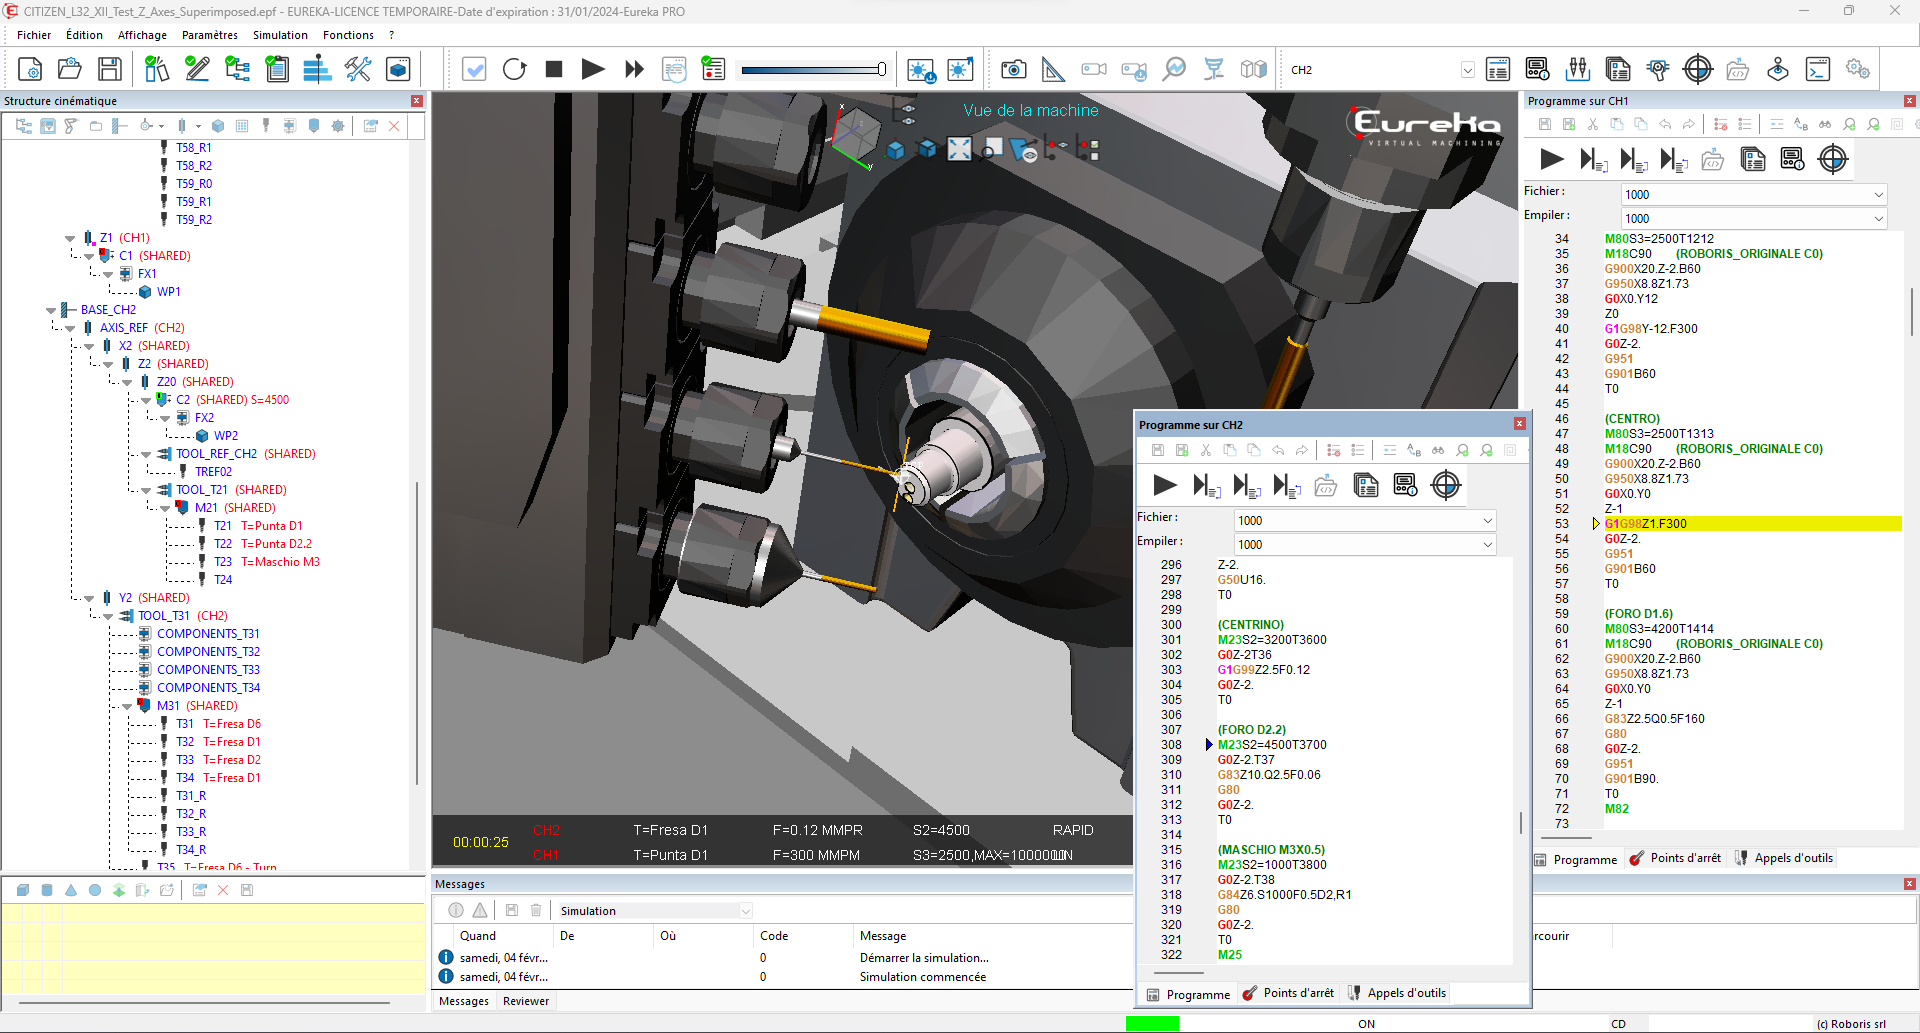Click the 3D stock box window icon
The image size is (1920, 1033).
pos(398,69)
